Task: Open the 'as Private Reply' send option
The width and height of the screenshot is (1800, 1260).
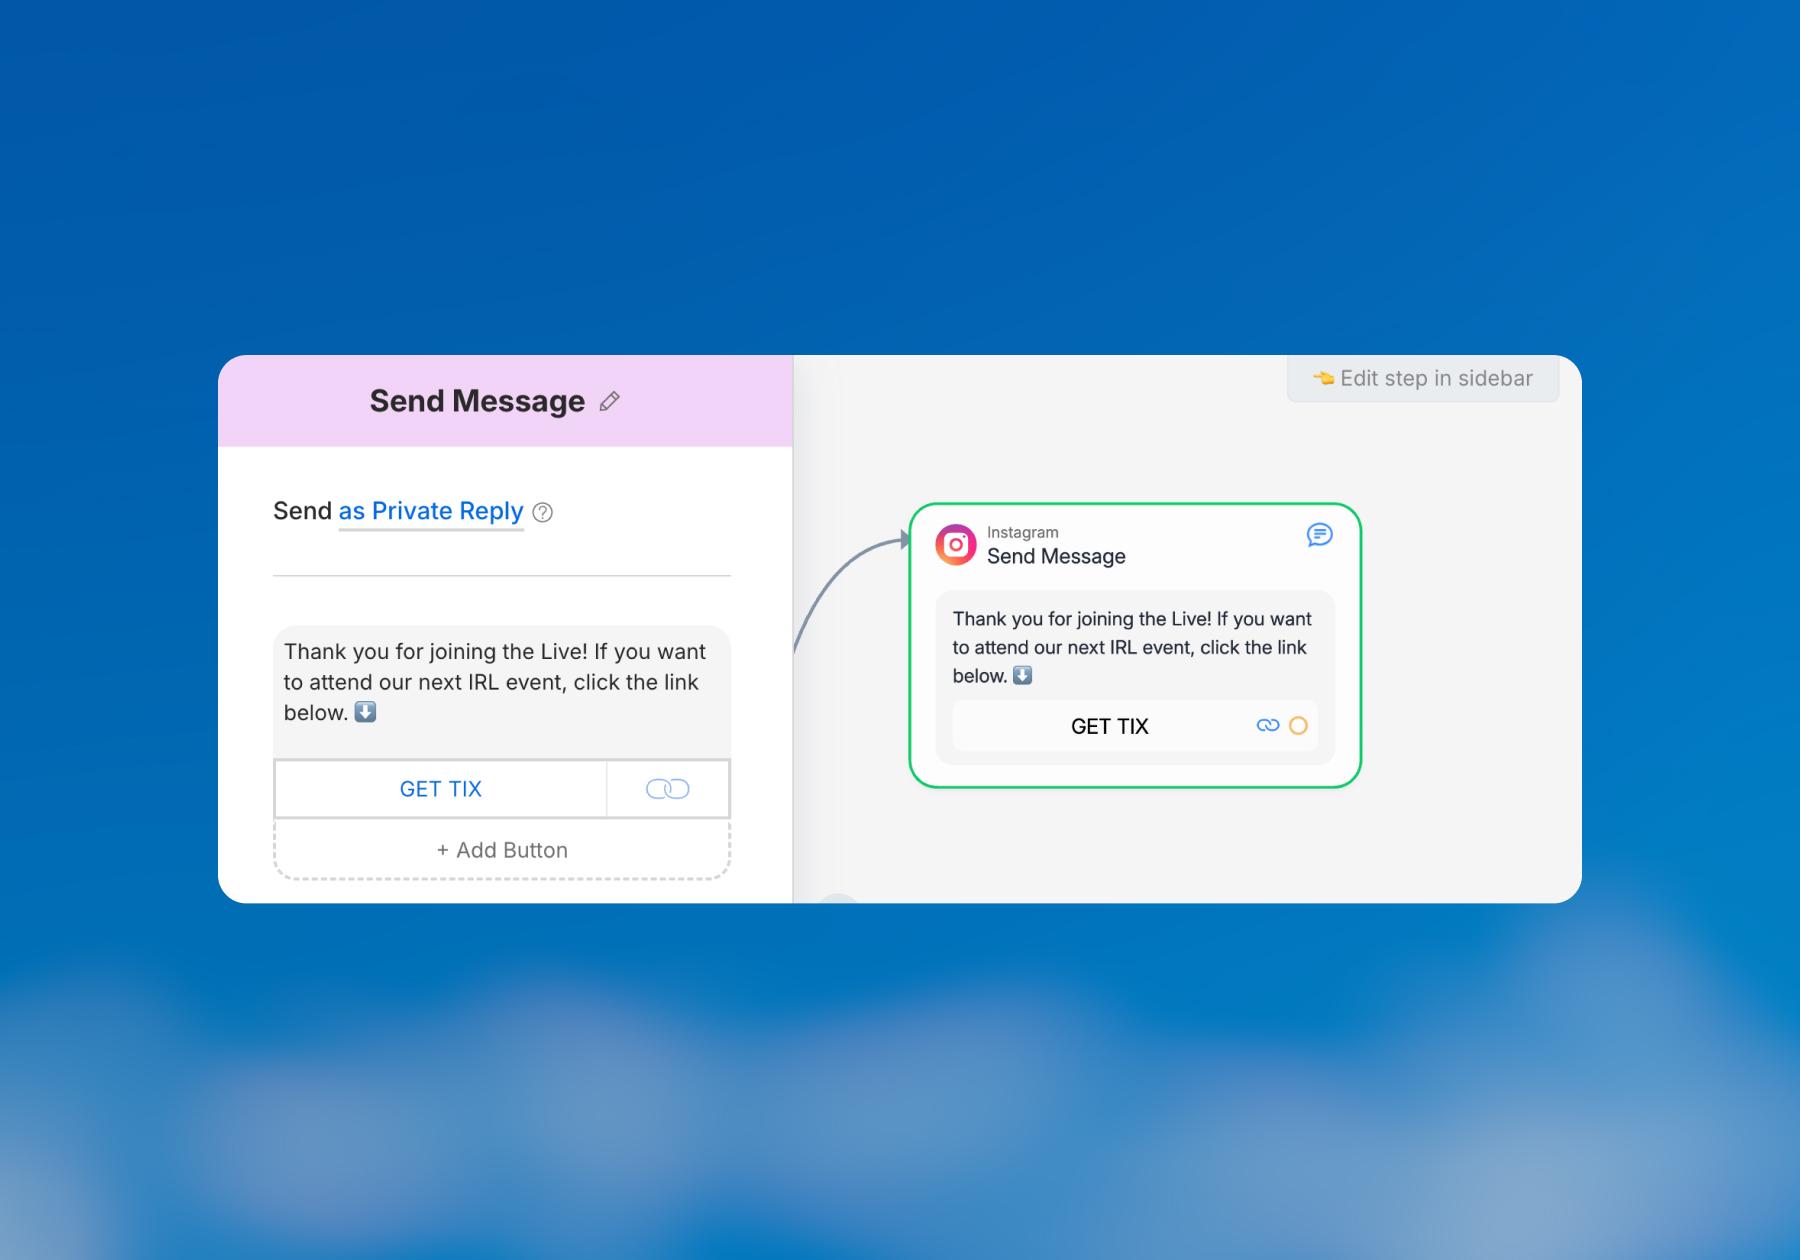Action: pos(431,511)
